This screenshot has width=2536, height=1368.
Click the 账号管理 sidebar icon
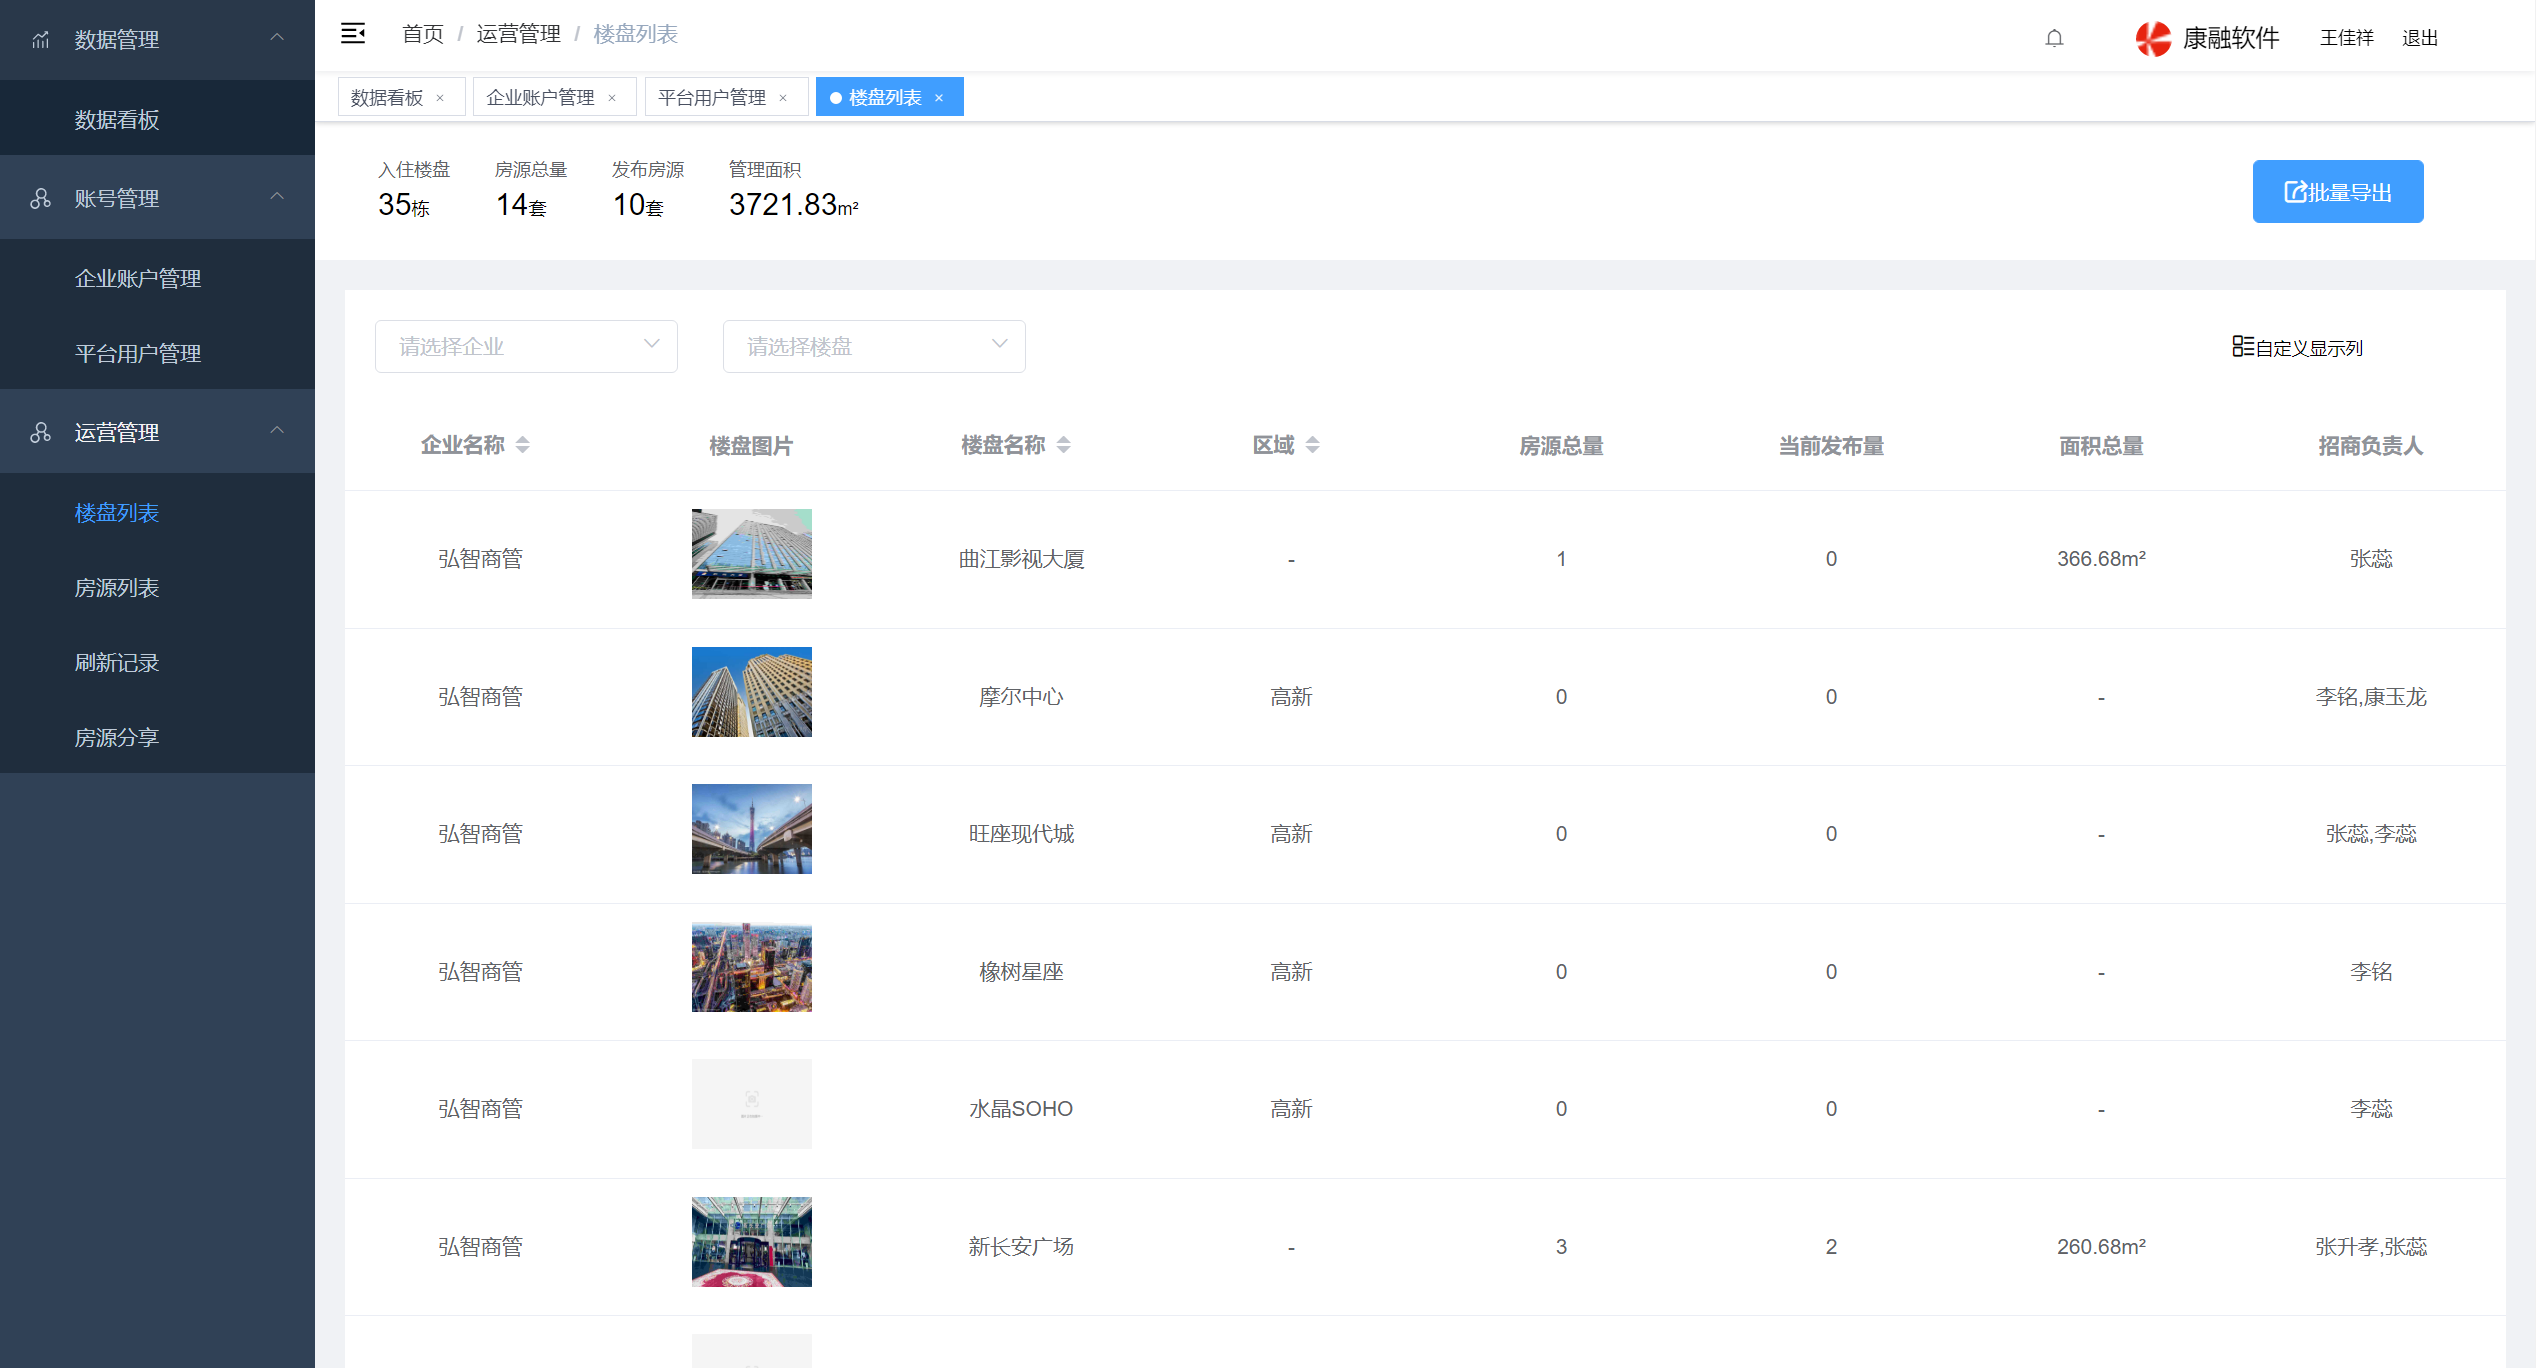[40, 199]
